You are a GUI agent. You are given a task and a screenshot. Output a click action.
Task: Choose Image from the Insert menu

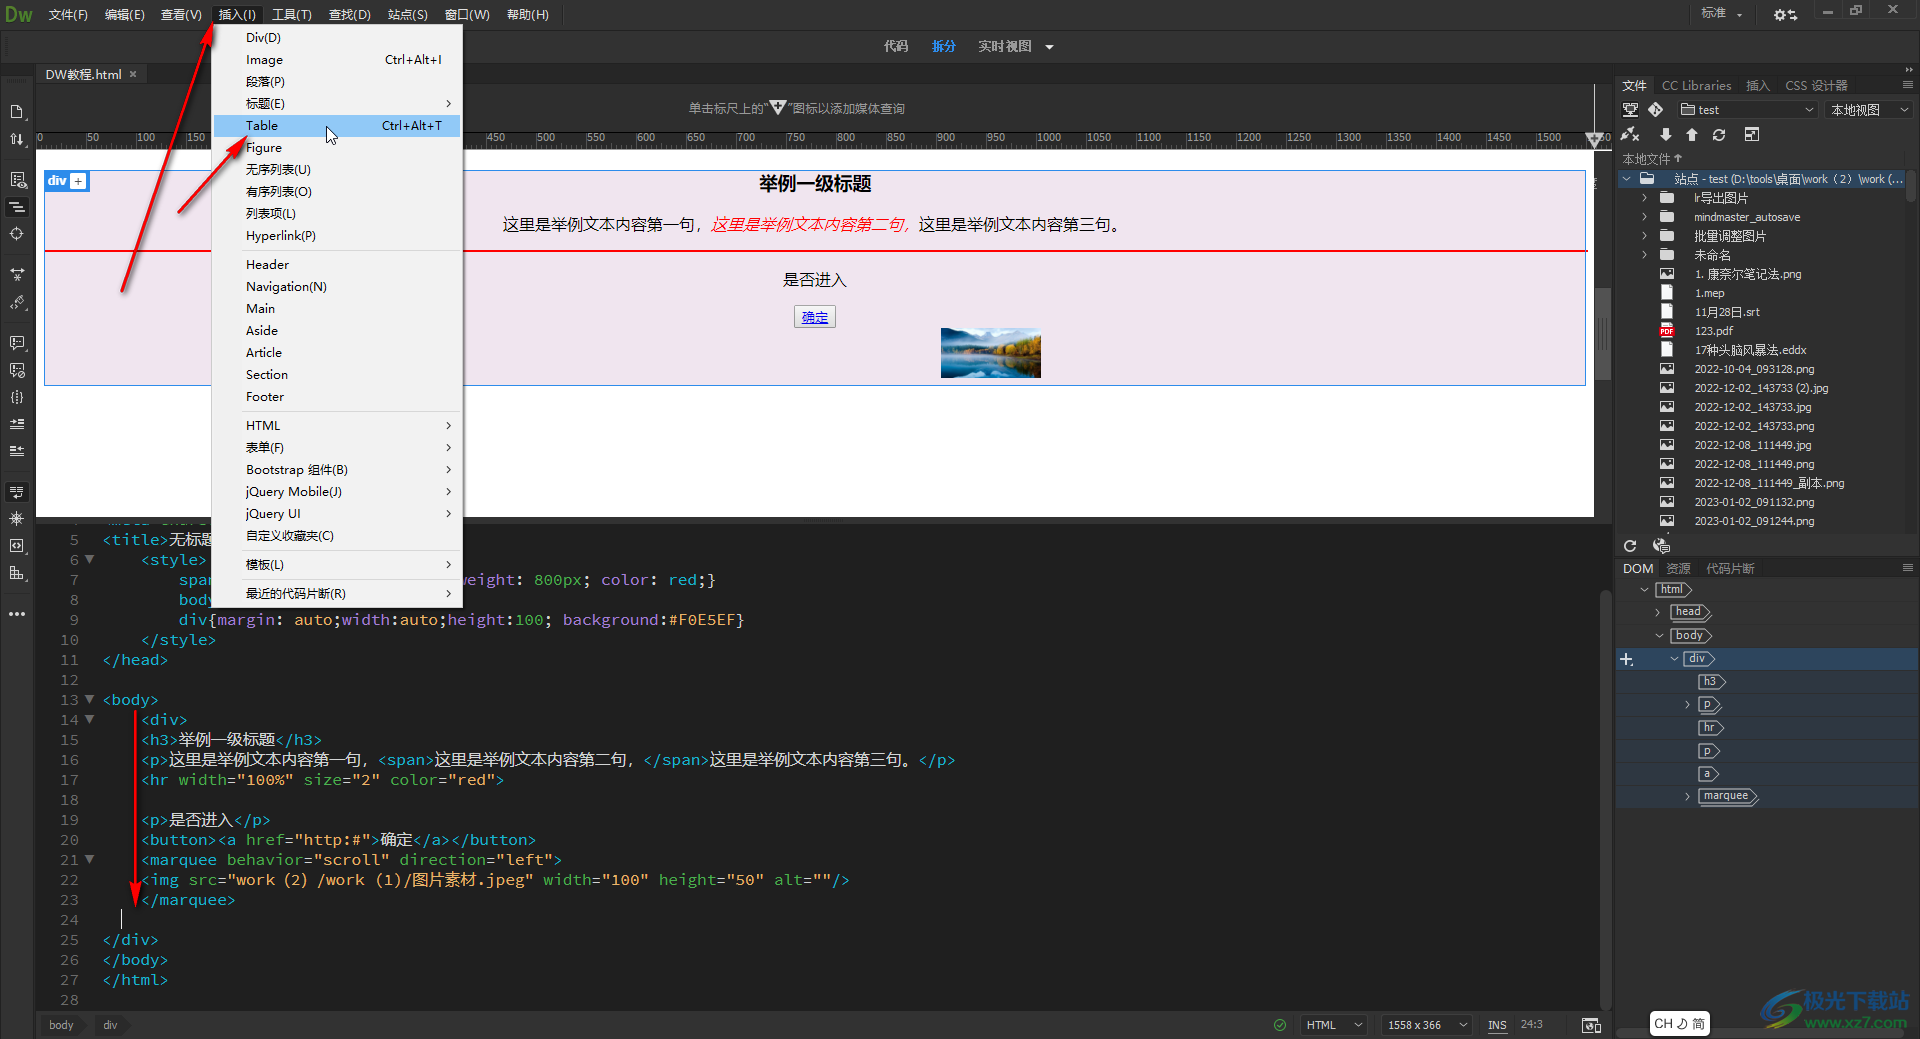pyautogui.click(x=337, y=60)
